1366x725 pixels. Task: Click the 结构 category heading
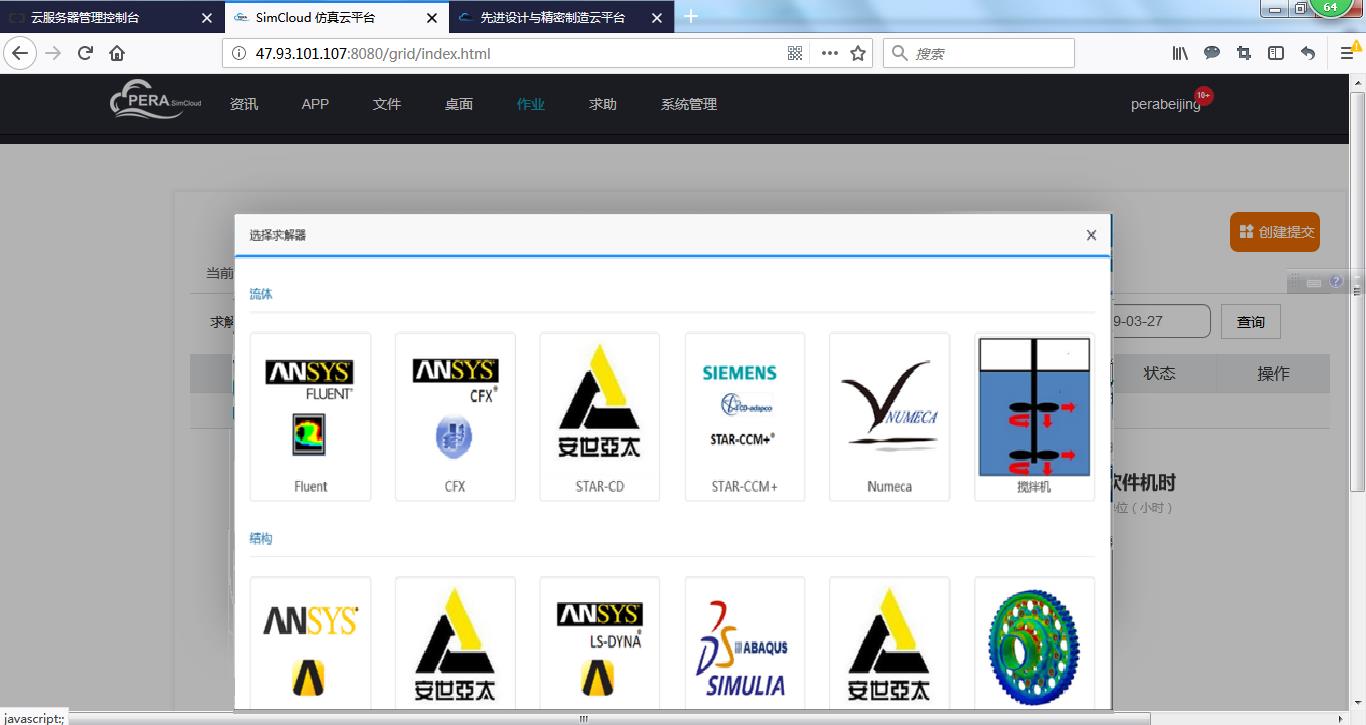[261, 538]
